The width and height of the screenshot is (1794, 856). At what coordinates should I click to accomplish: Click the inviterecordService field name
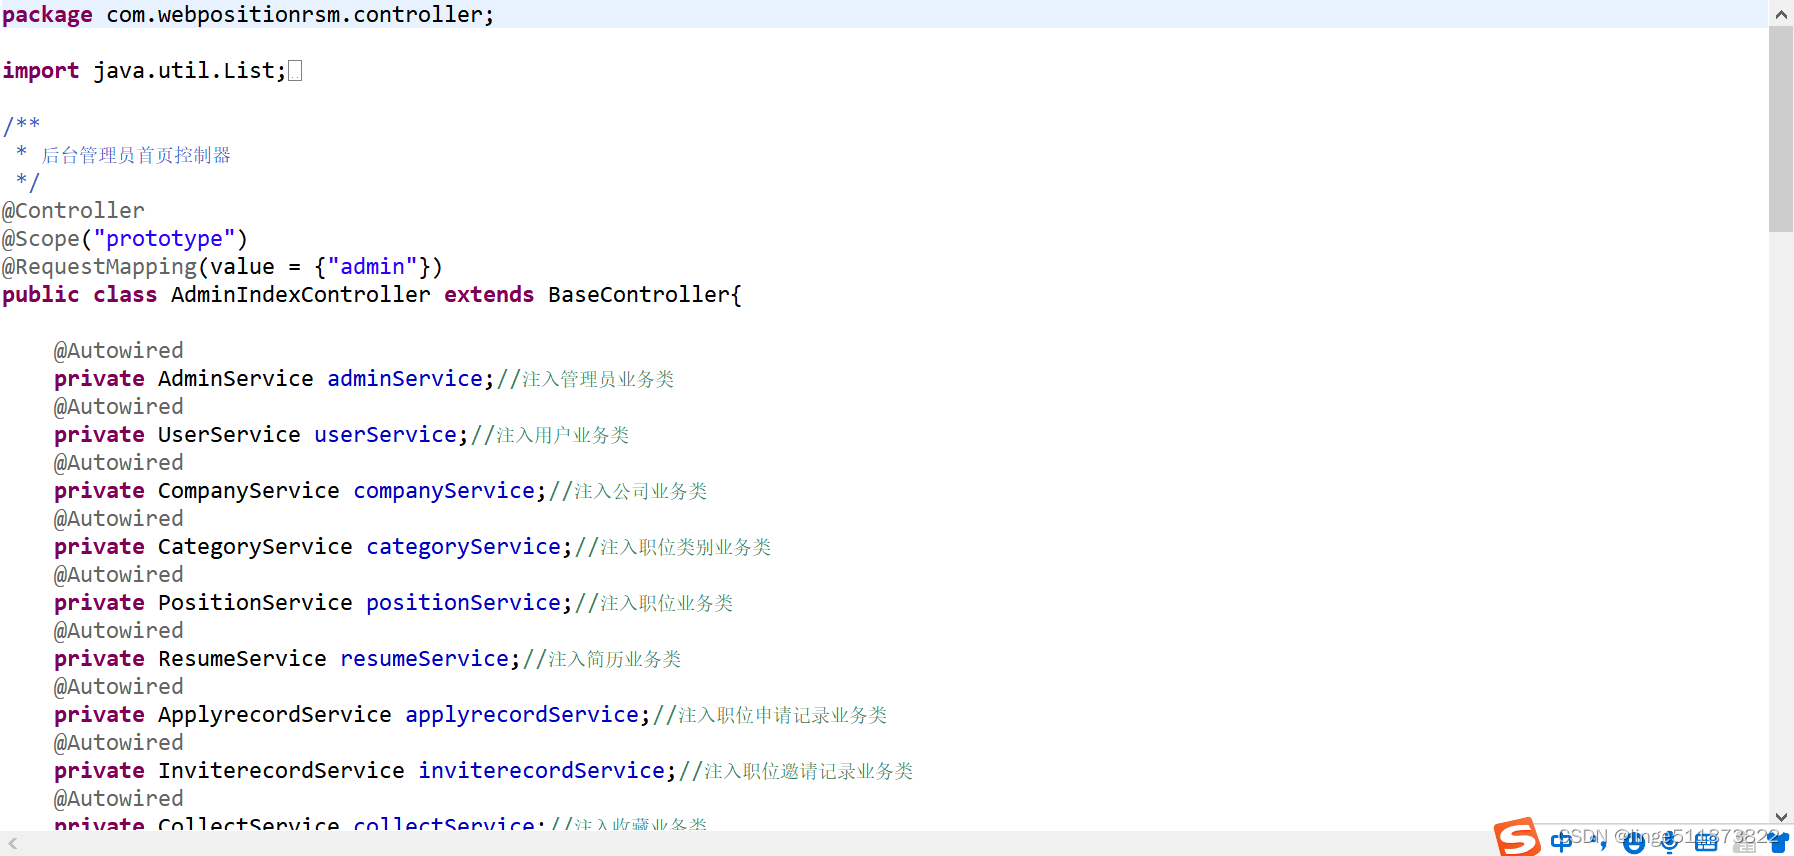click(541, 771)
